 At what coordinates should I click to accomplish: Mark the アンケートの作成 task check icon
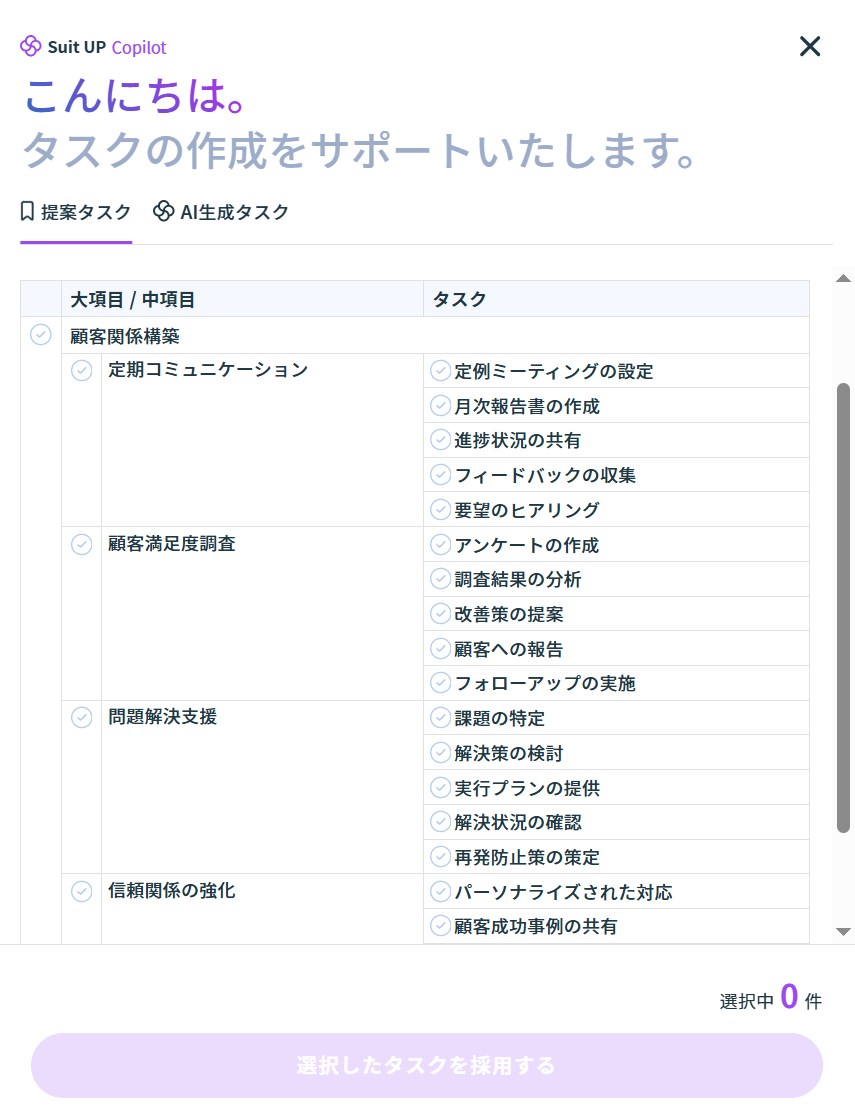pyautogui.click(x=440, y=545)
